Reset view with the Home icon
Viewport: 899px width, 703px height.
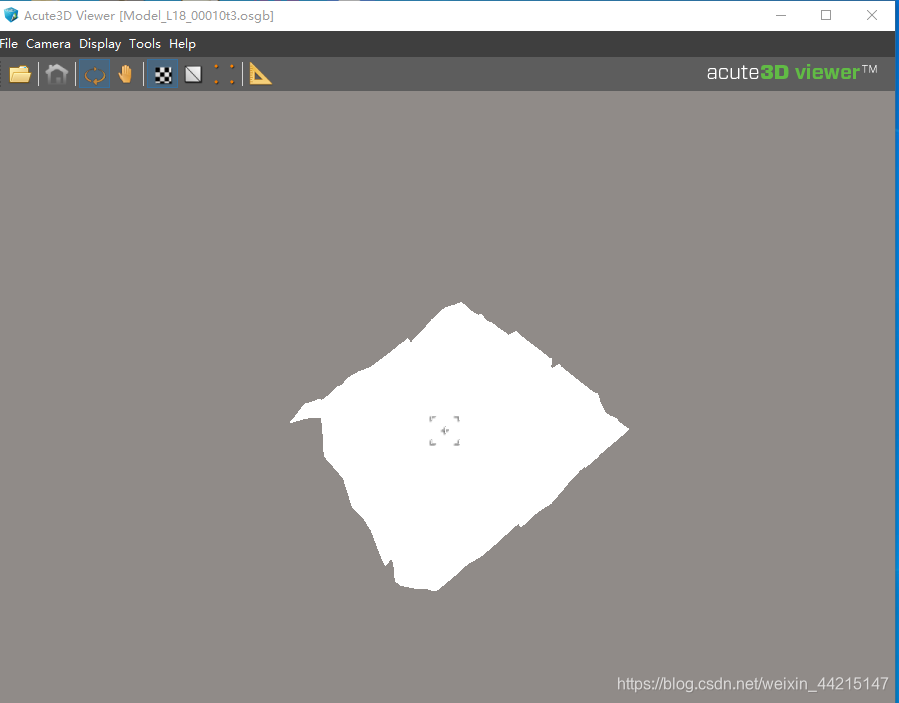pyautogui.click(x=57, y=74)
